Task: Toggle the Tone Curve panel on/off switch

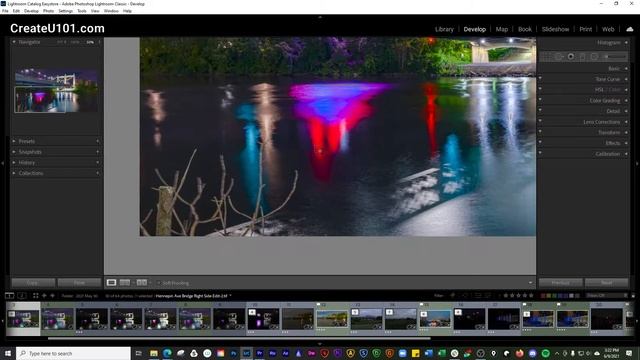Action: point(540,79)
